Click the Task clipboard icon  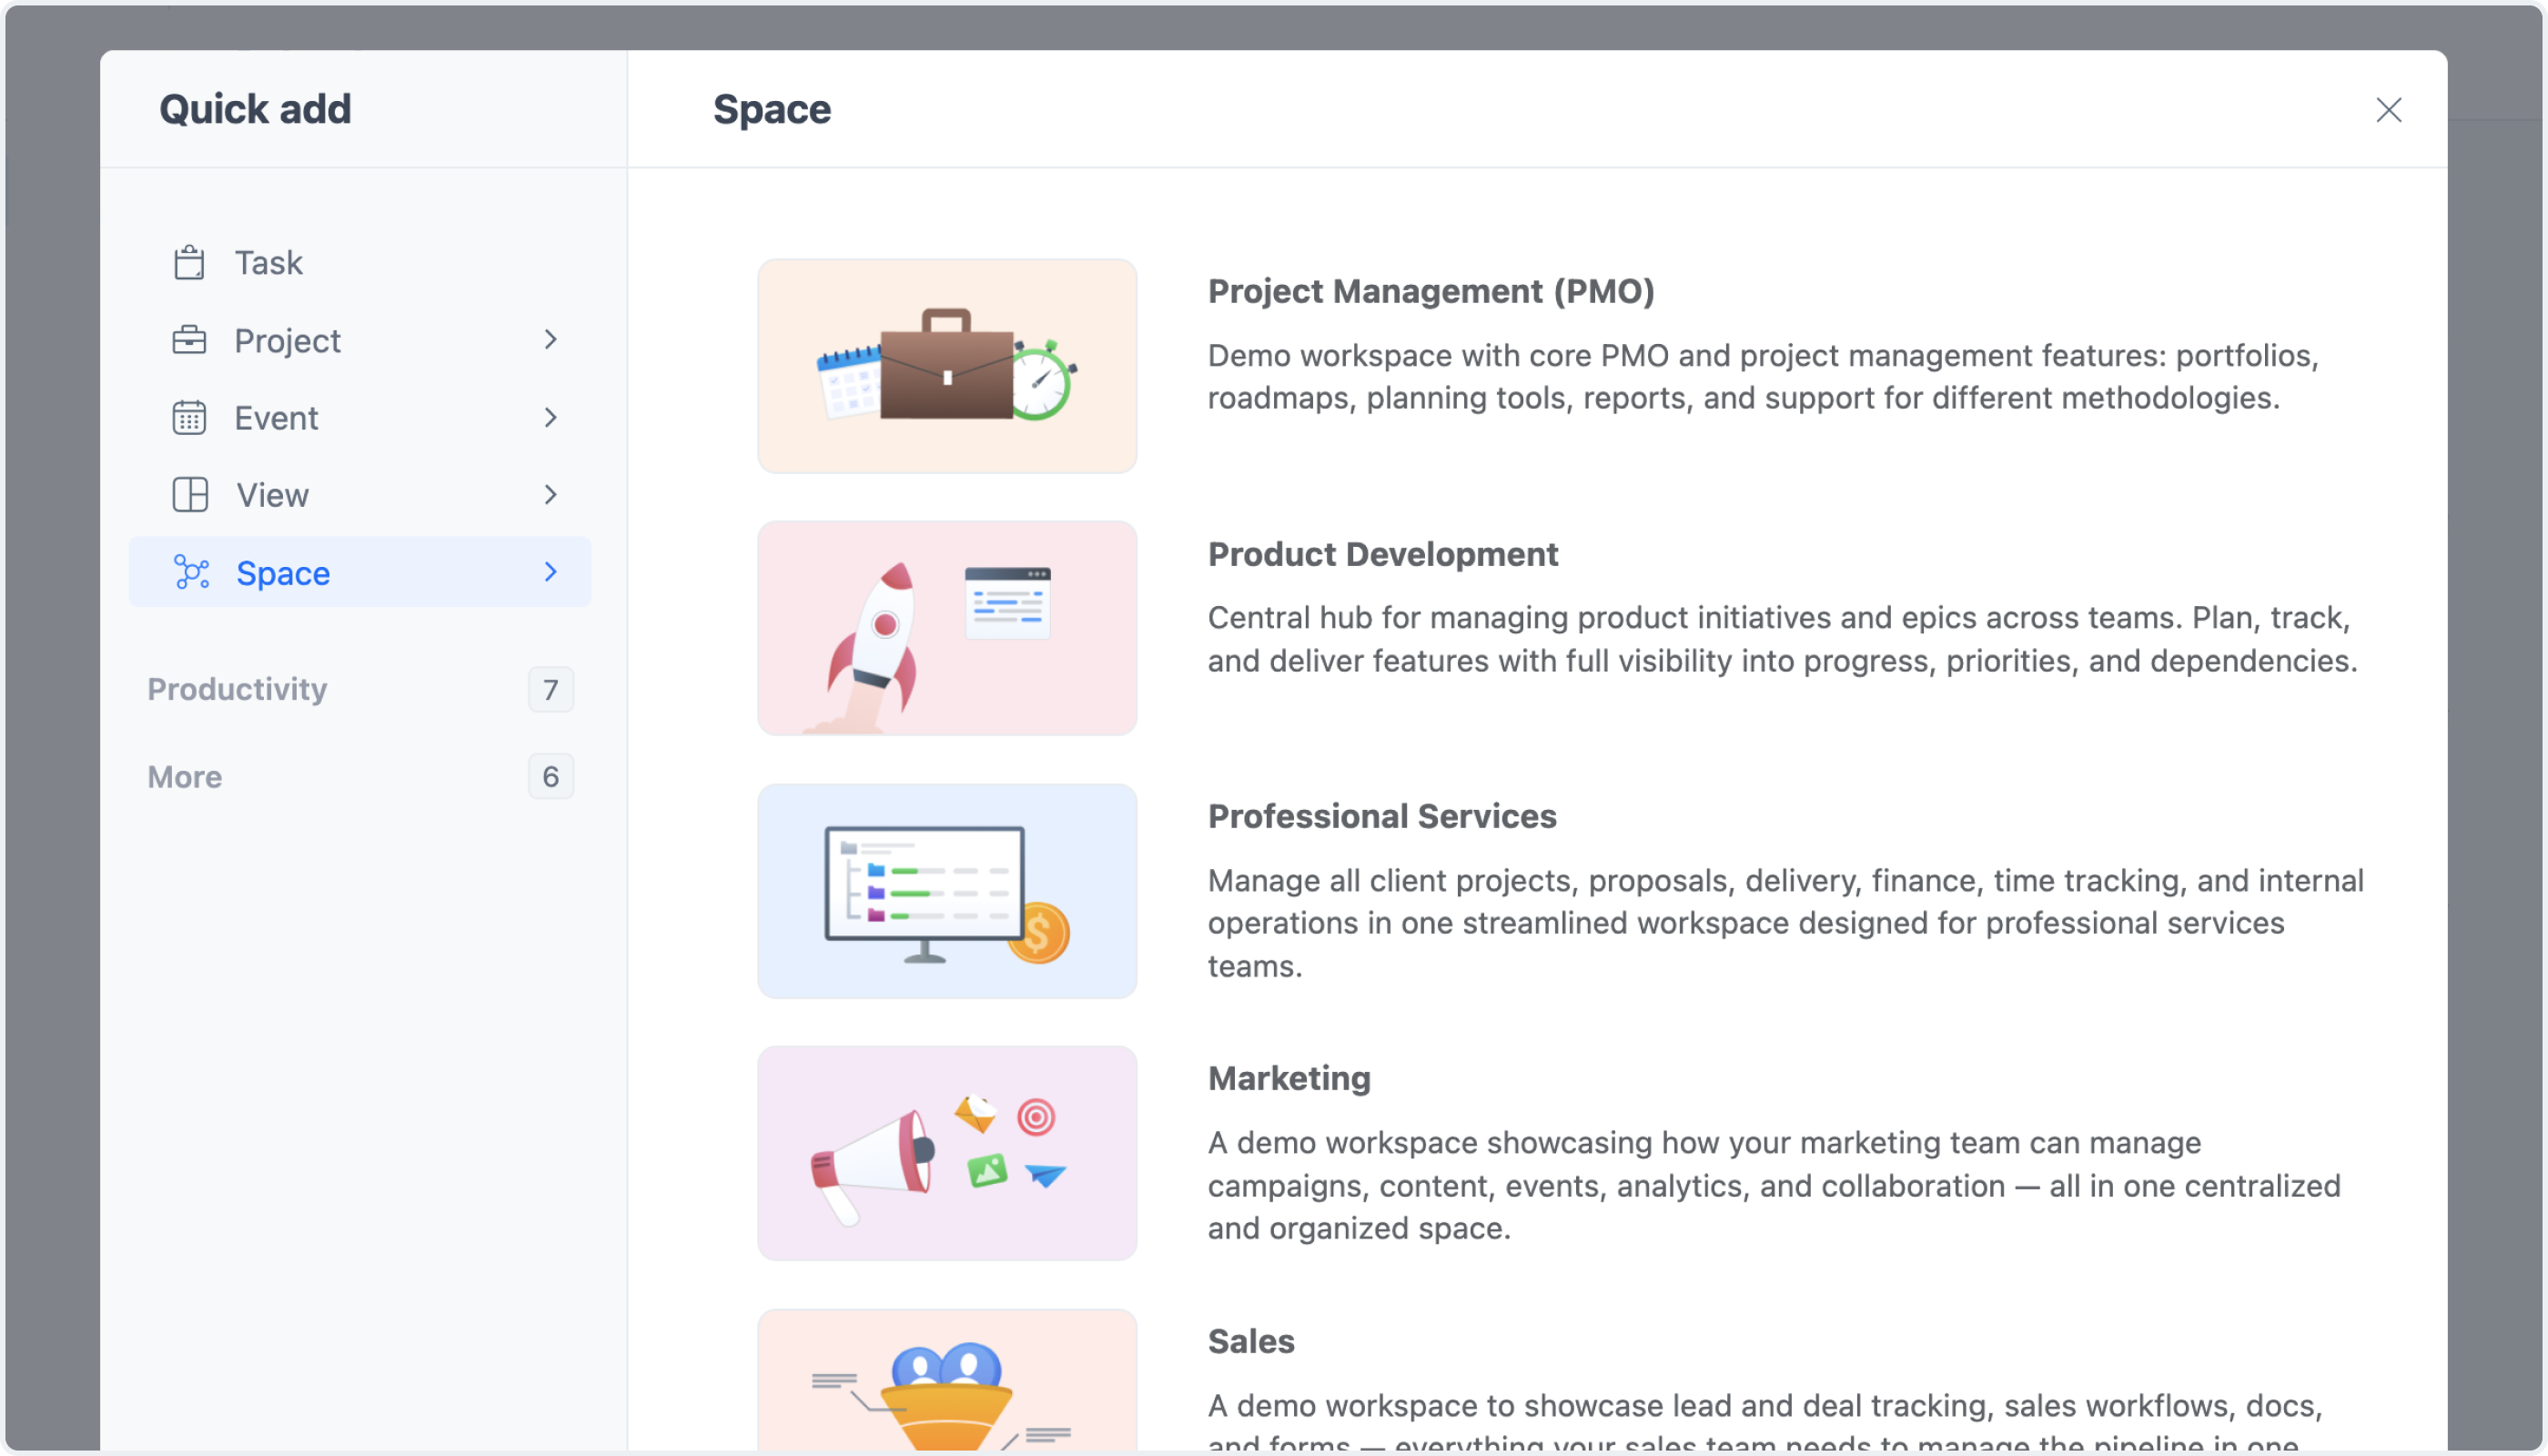(x=189, y=263)
